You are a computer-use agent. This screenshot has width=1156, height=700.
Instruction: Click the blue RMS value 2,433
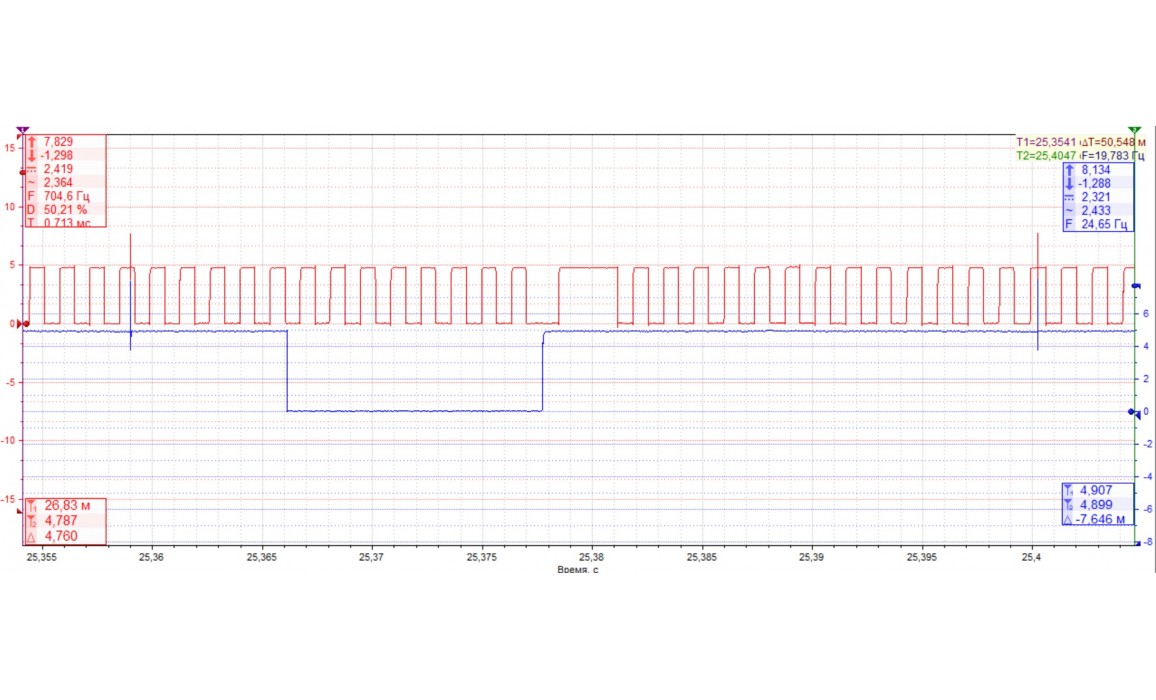click(x=1097, y=211)
